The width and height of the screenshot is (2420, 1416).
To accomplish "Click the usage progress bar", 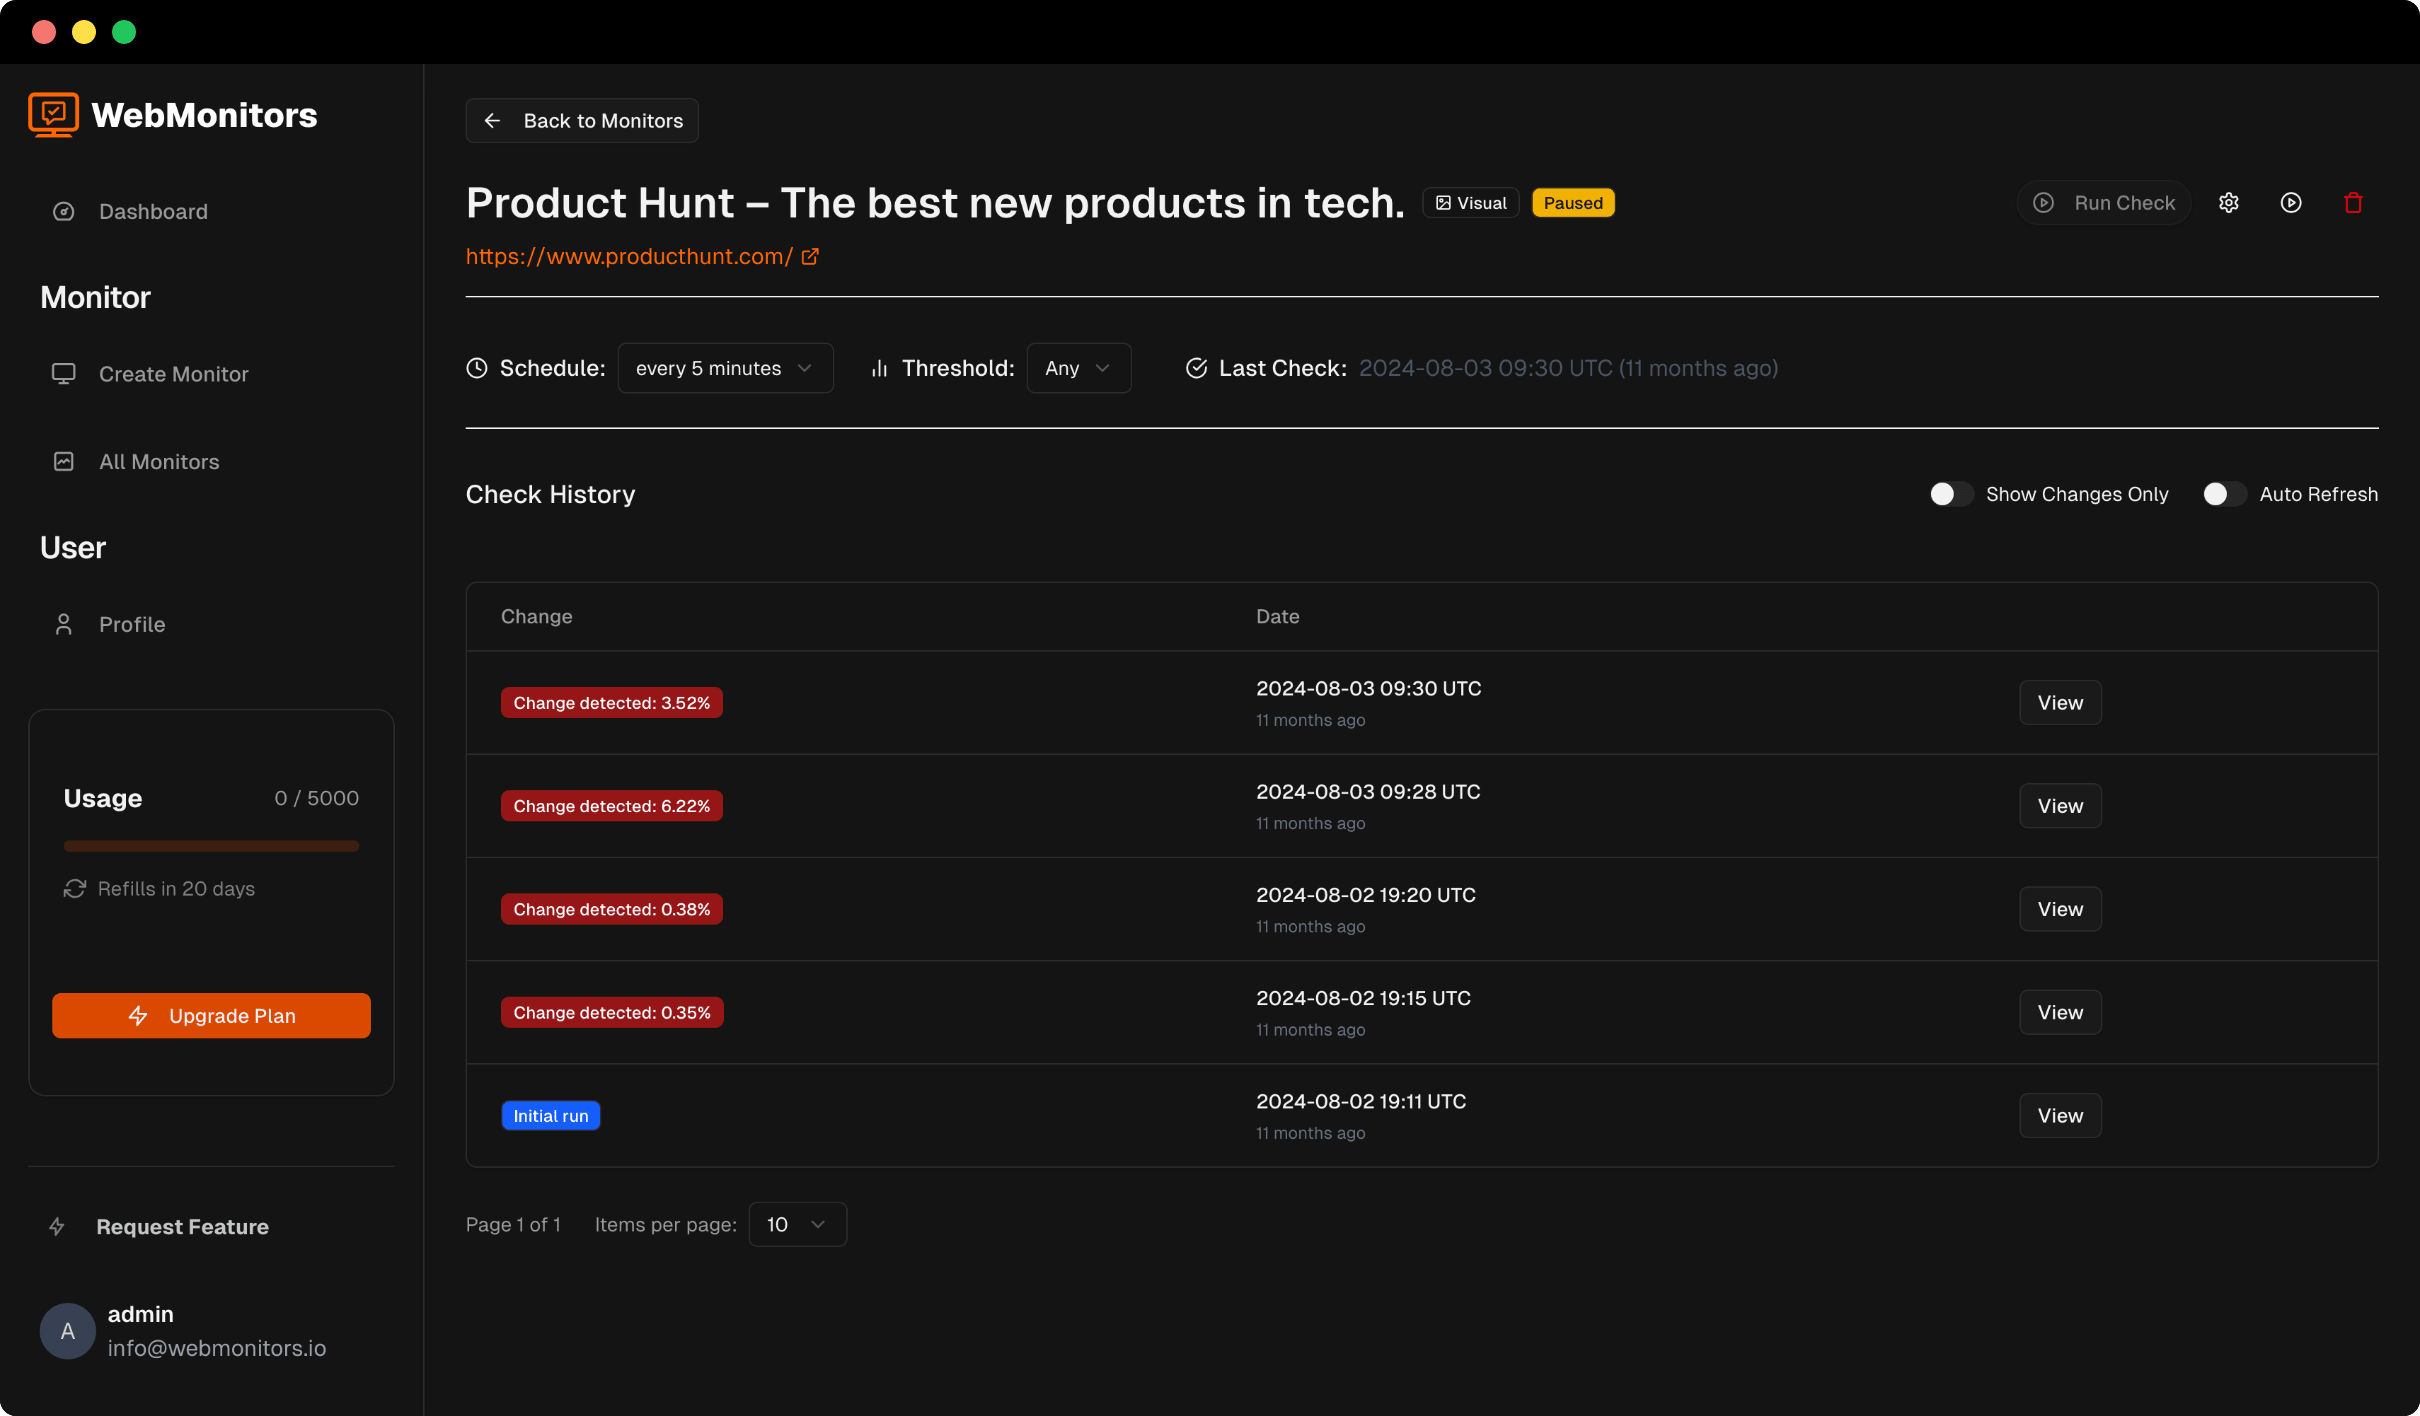I will [x=211, y=846].
